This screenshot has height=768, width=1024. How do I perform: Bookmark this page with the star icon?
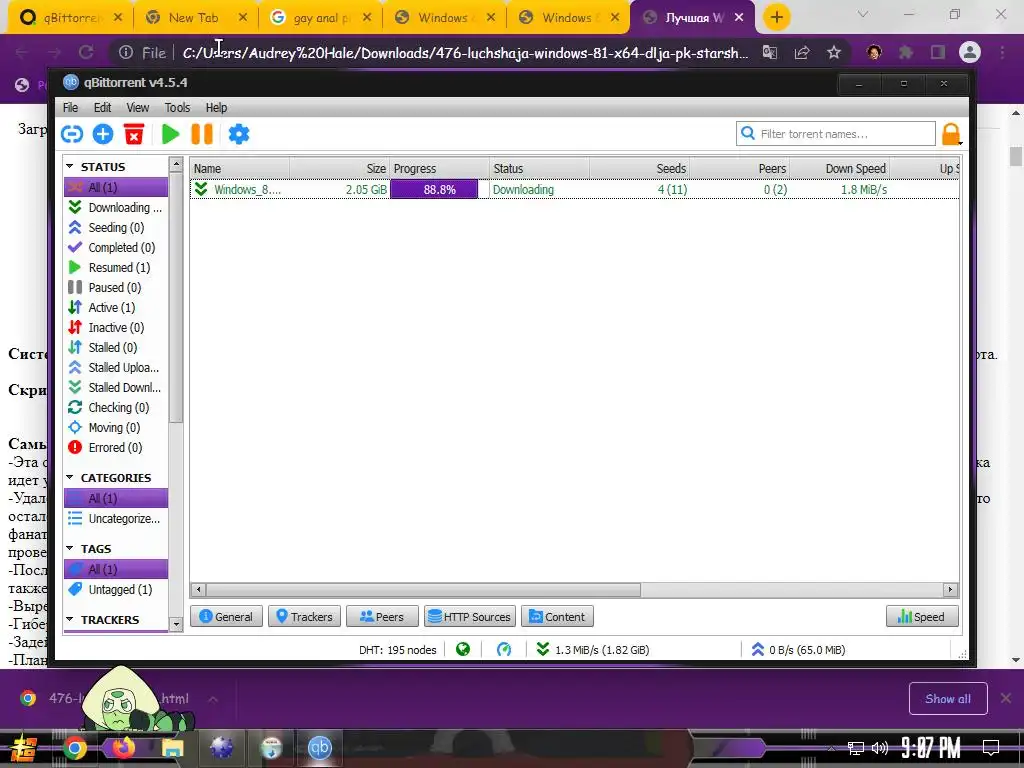click(834, 52)
